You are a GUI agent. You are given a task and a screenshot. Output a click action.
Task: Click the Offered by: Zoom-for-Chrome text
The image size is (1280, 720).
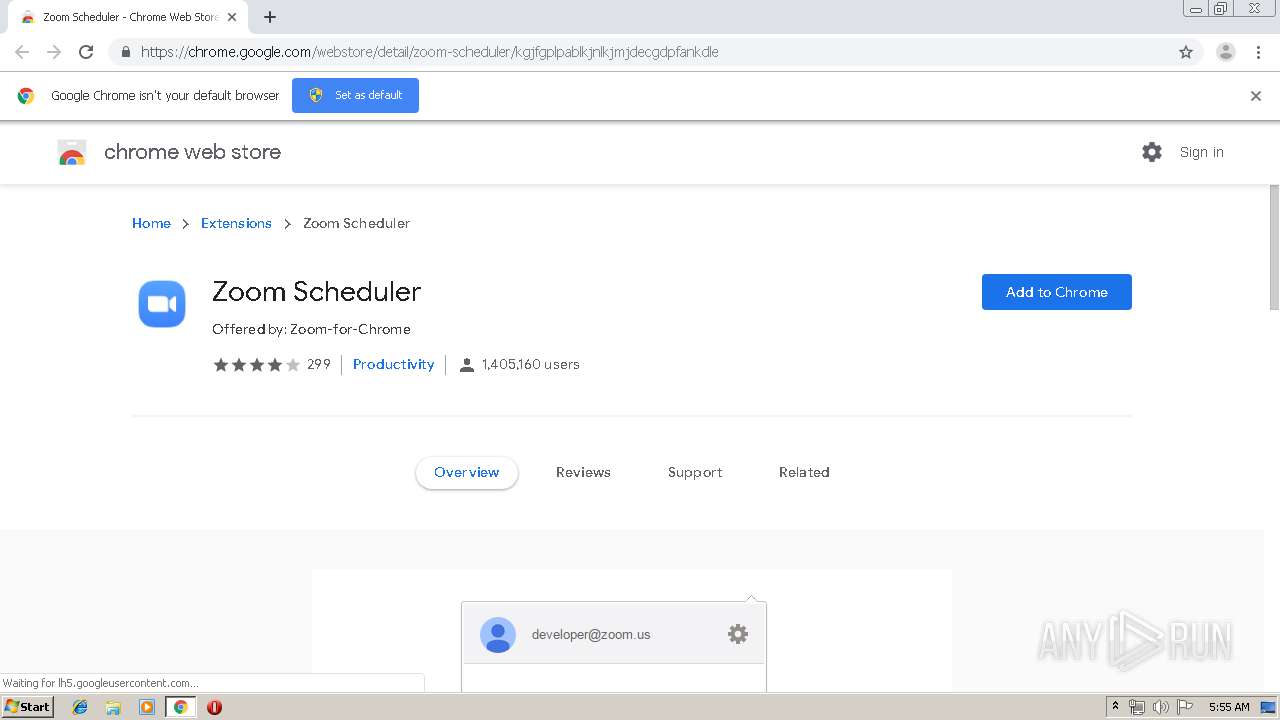pyautogui.click(x=311, y=329)
